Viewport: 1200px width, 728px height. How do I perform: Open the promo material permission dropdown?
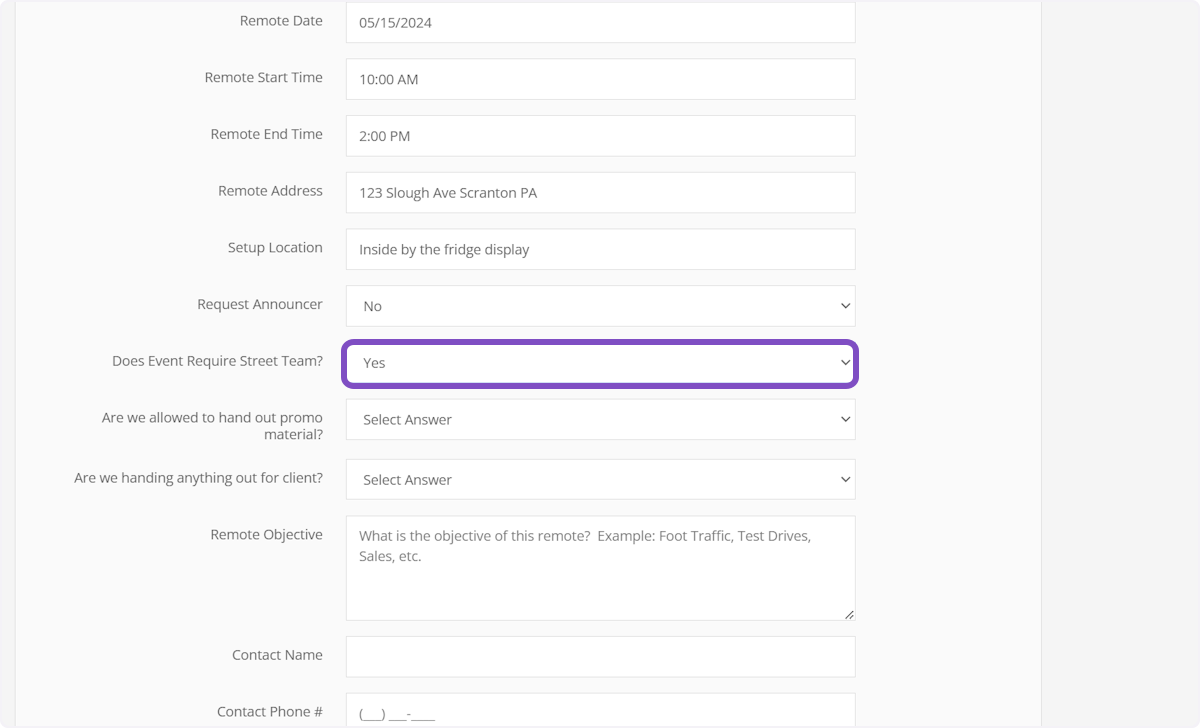(x=600, y=420)
